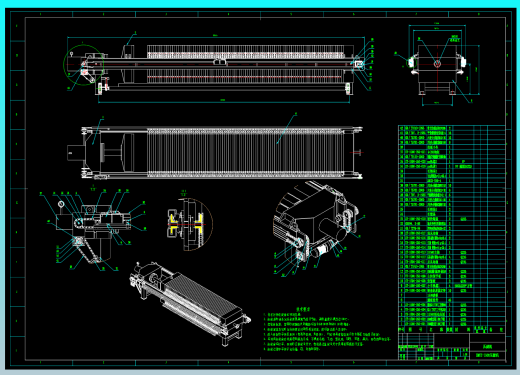Click the title block in the sheet corner
This screenshot has height=375, width=520.
click(x=452, y=346)
